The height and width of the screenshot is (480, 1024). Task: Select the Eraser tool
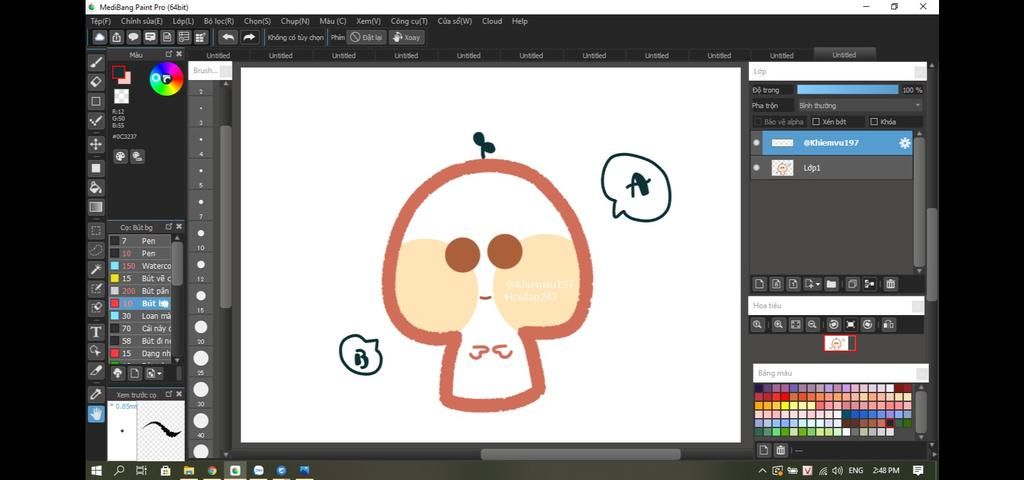(96, 82)
